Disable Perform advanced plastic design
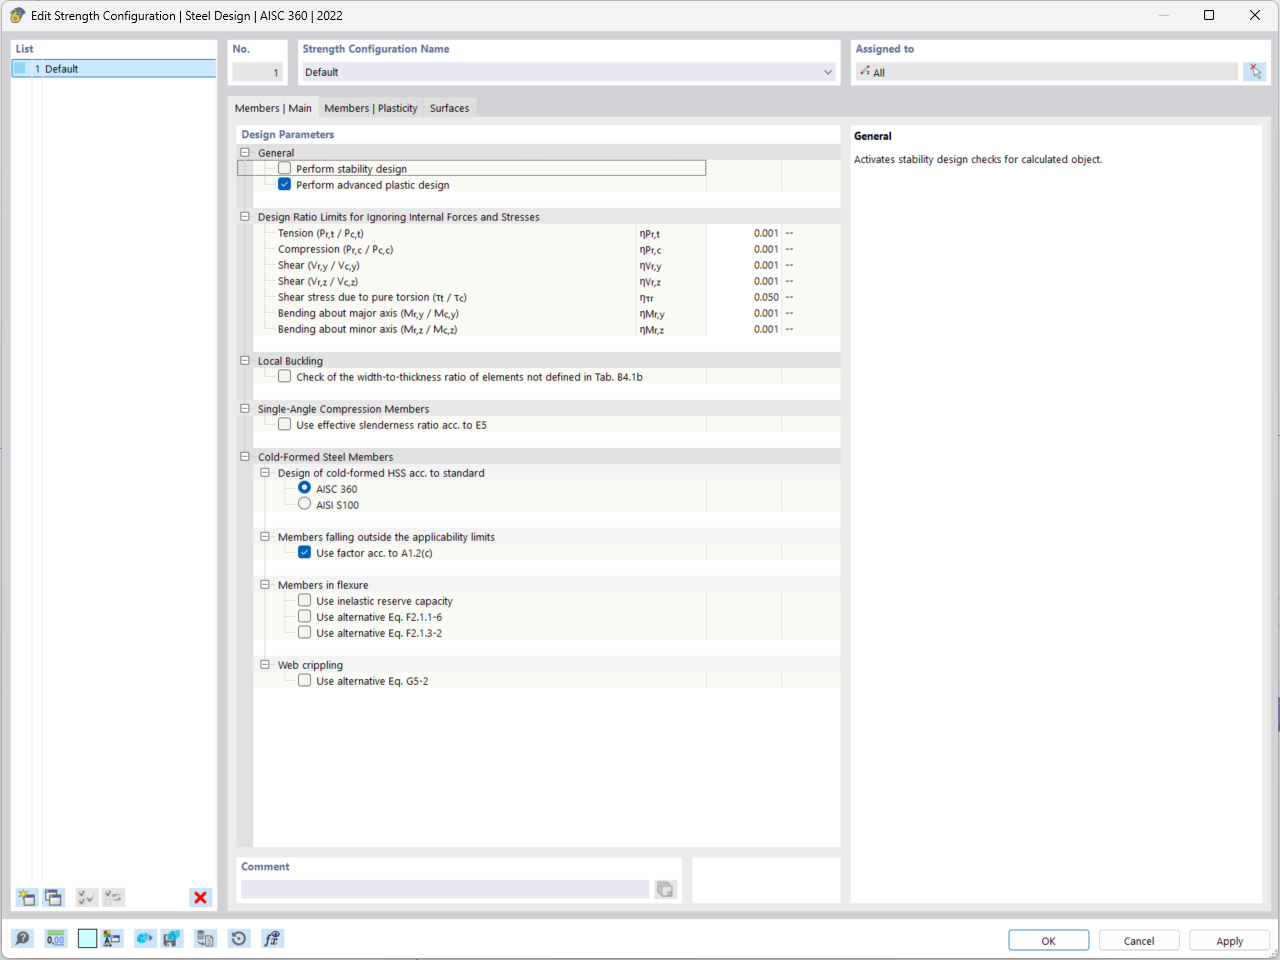Viewport: 1280px width, 960px height. [x=284, y=184]
